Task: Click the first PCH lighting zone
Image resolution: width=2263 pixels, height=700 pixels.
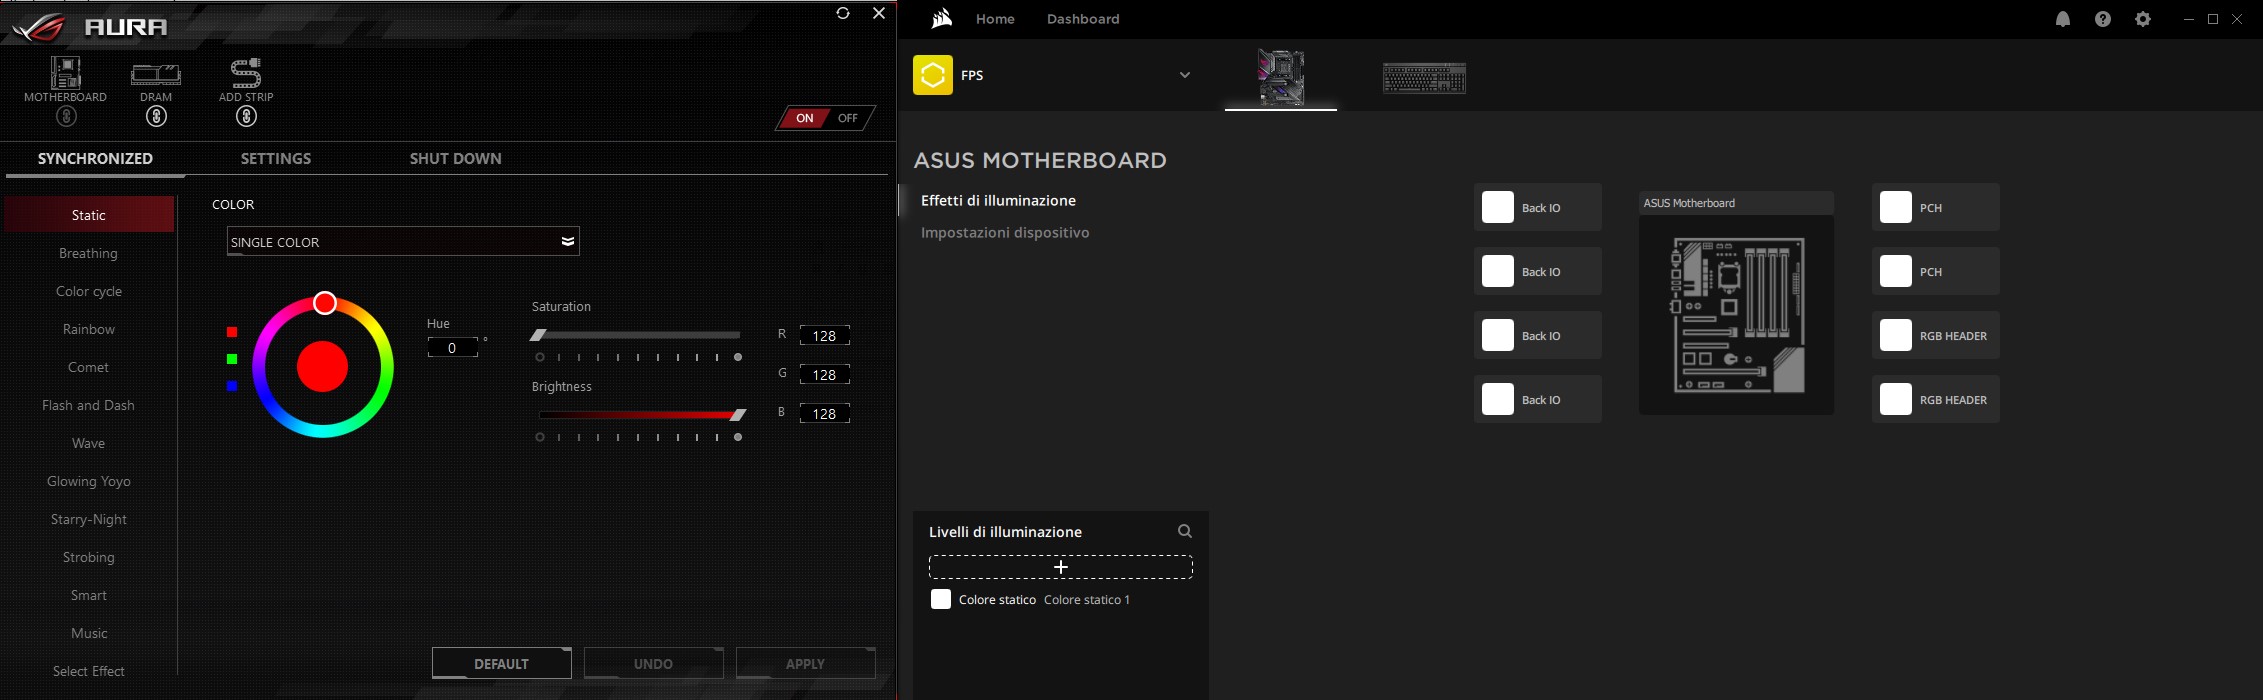Action: (x=1936, y=207)
